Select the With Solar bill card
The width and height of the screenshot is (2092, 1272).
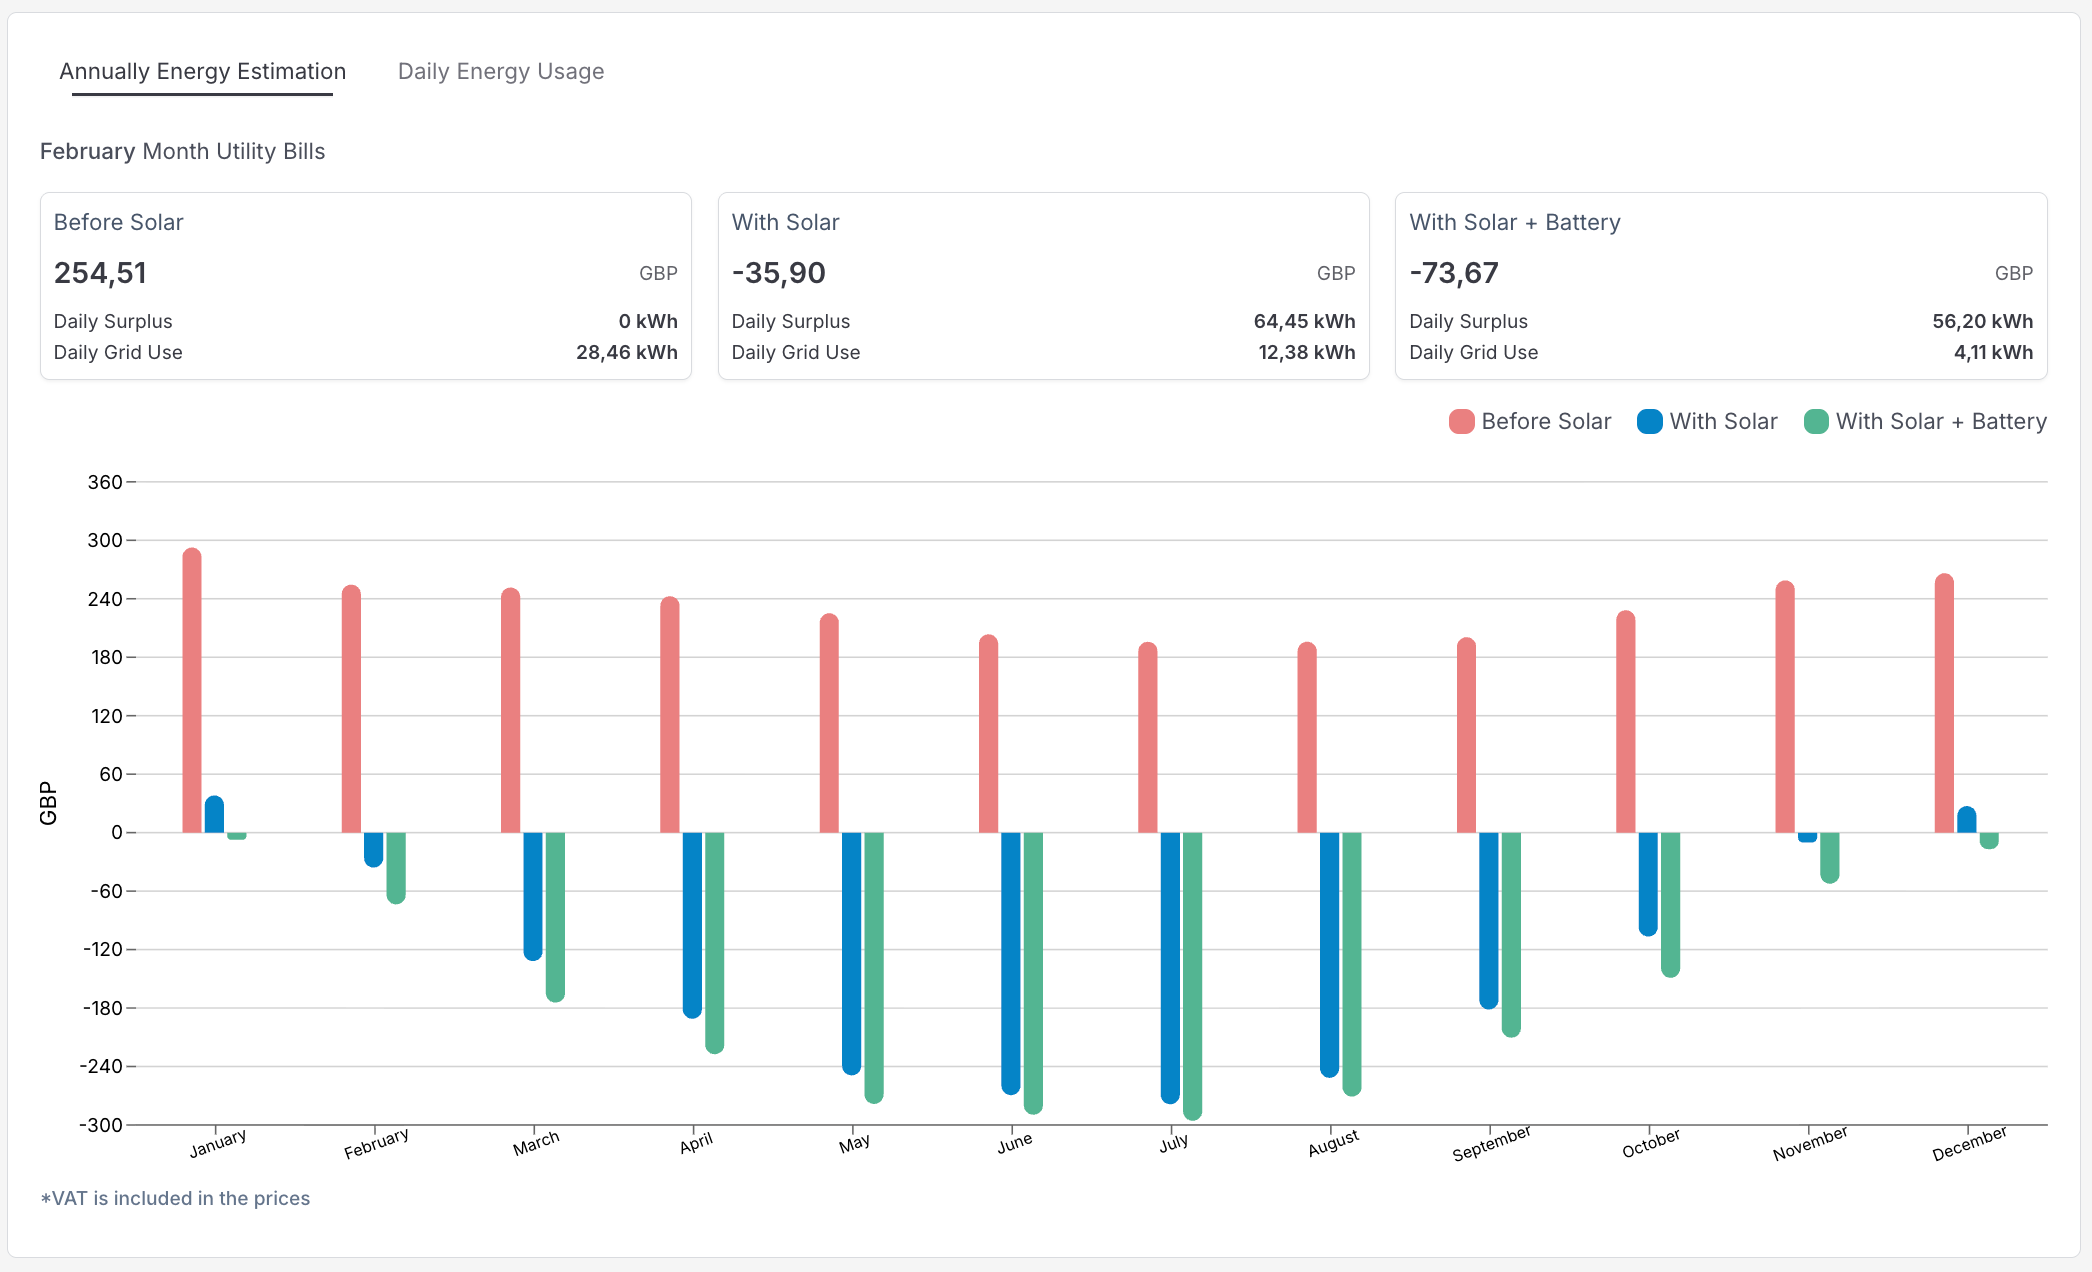pyautogui.click(x=1043, y=286)
